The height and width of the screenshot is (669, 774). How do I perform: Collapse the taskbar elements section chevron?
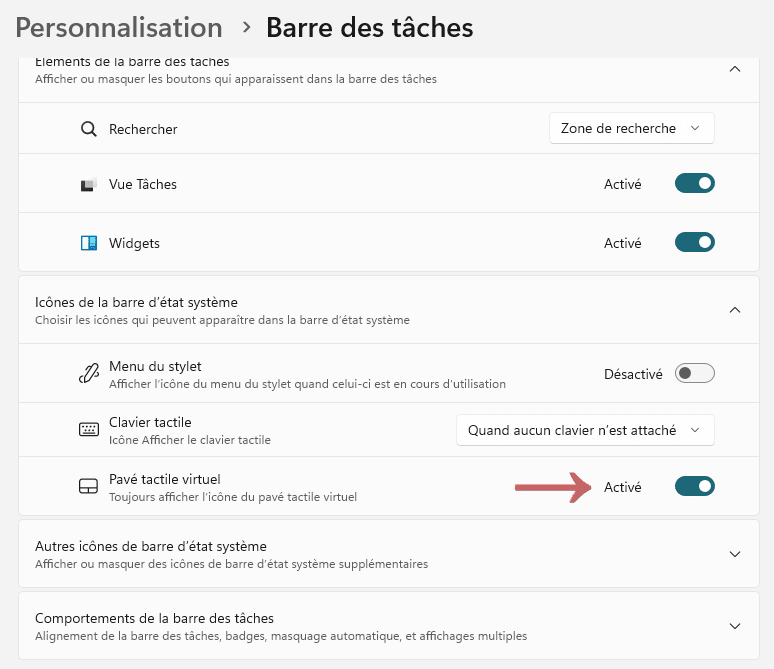[735, 69]
